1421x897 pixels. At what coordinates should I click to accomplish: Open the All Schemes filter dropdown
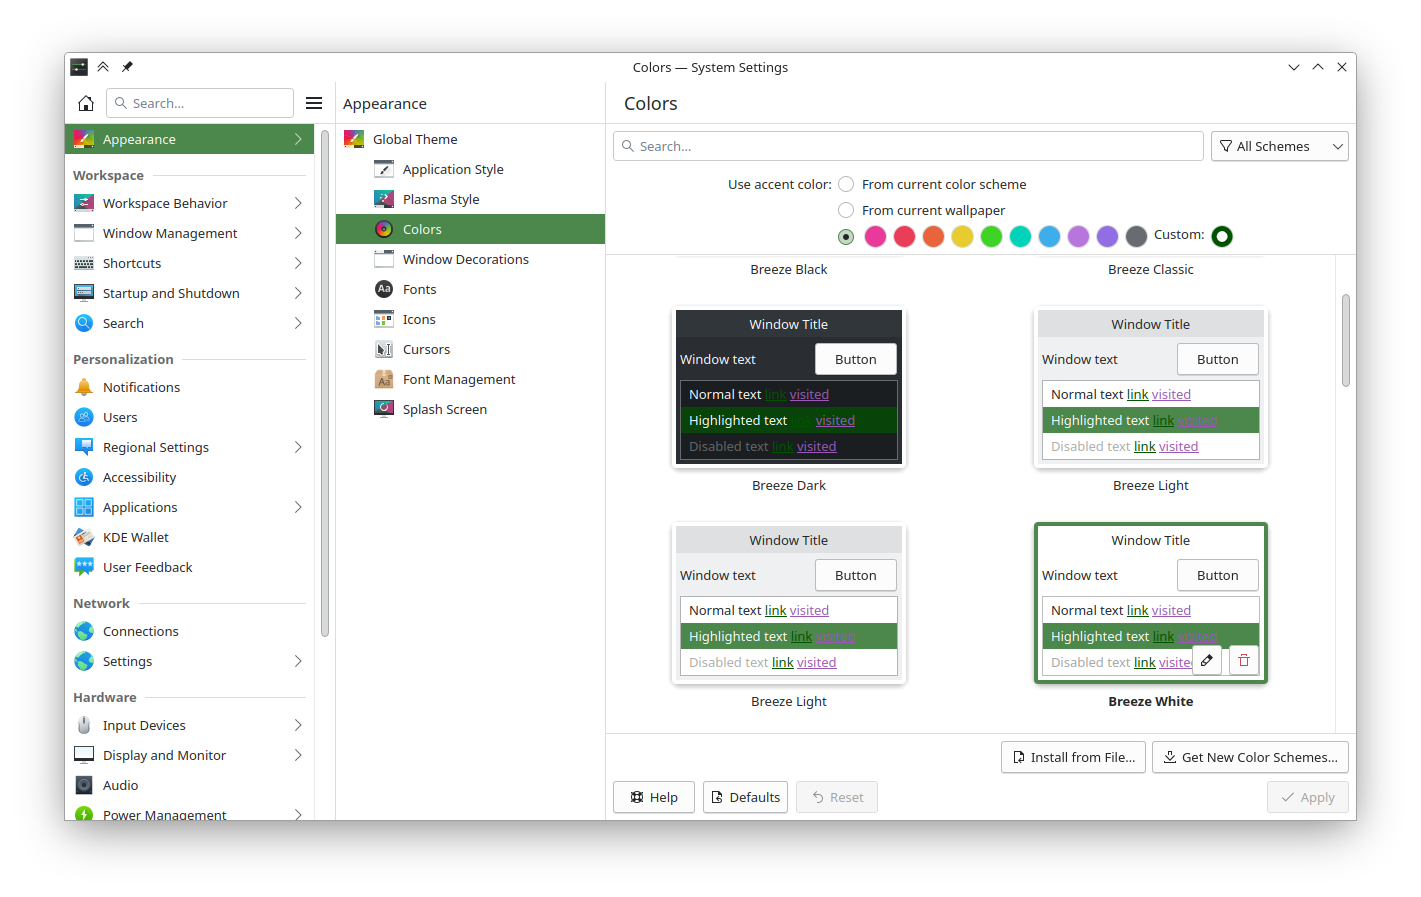point(1279,146)
